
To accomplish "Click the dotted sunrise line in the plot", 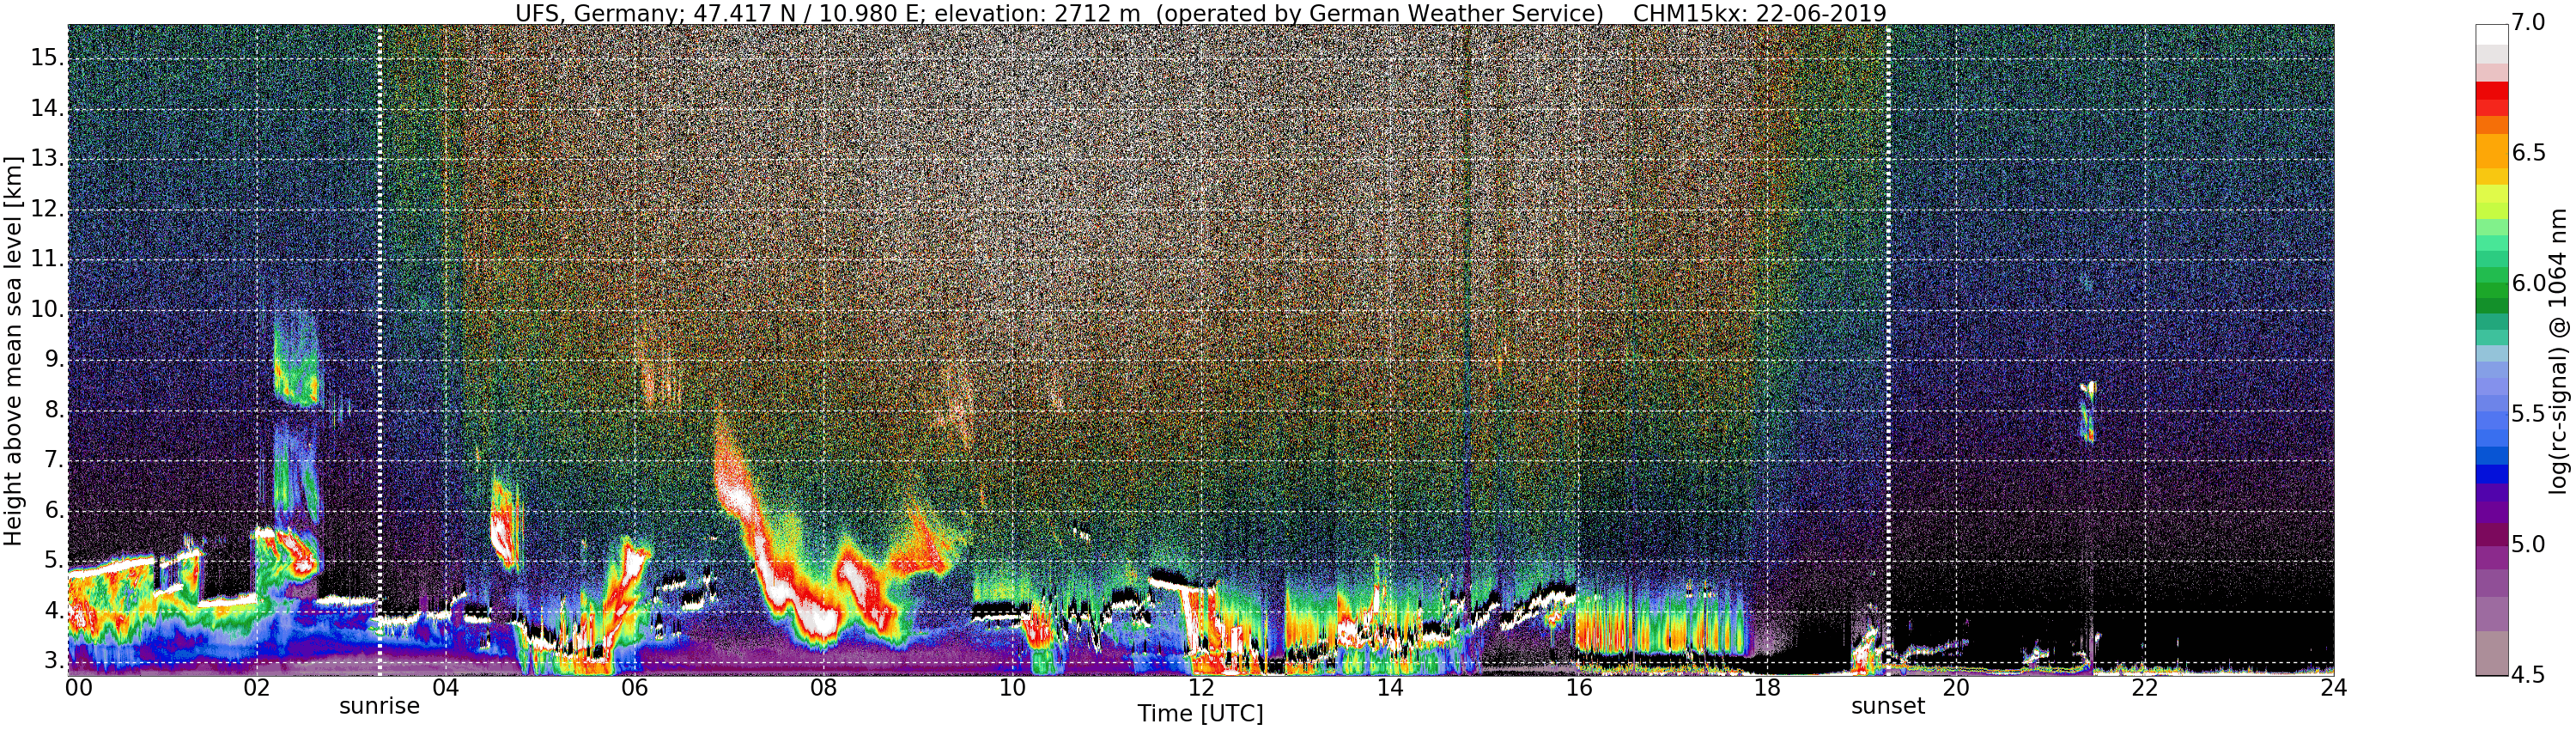I will (x=380, y=350).
